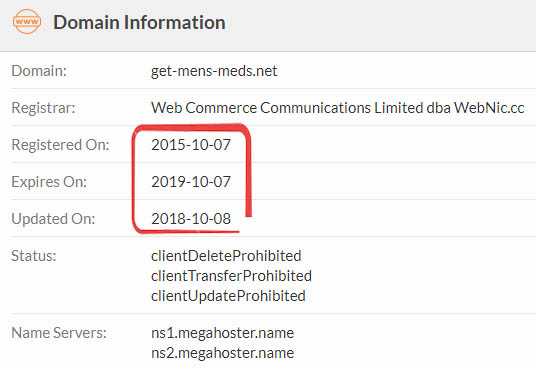The height and width of the screenshot is (368, 536).
Task: Click name server ns1.megahoster.name
Action: [x=223, y=333]
